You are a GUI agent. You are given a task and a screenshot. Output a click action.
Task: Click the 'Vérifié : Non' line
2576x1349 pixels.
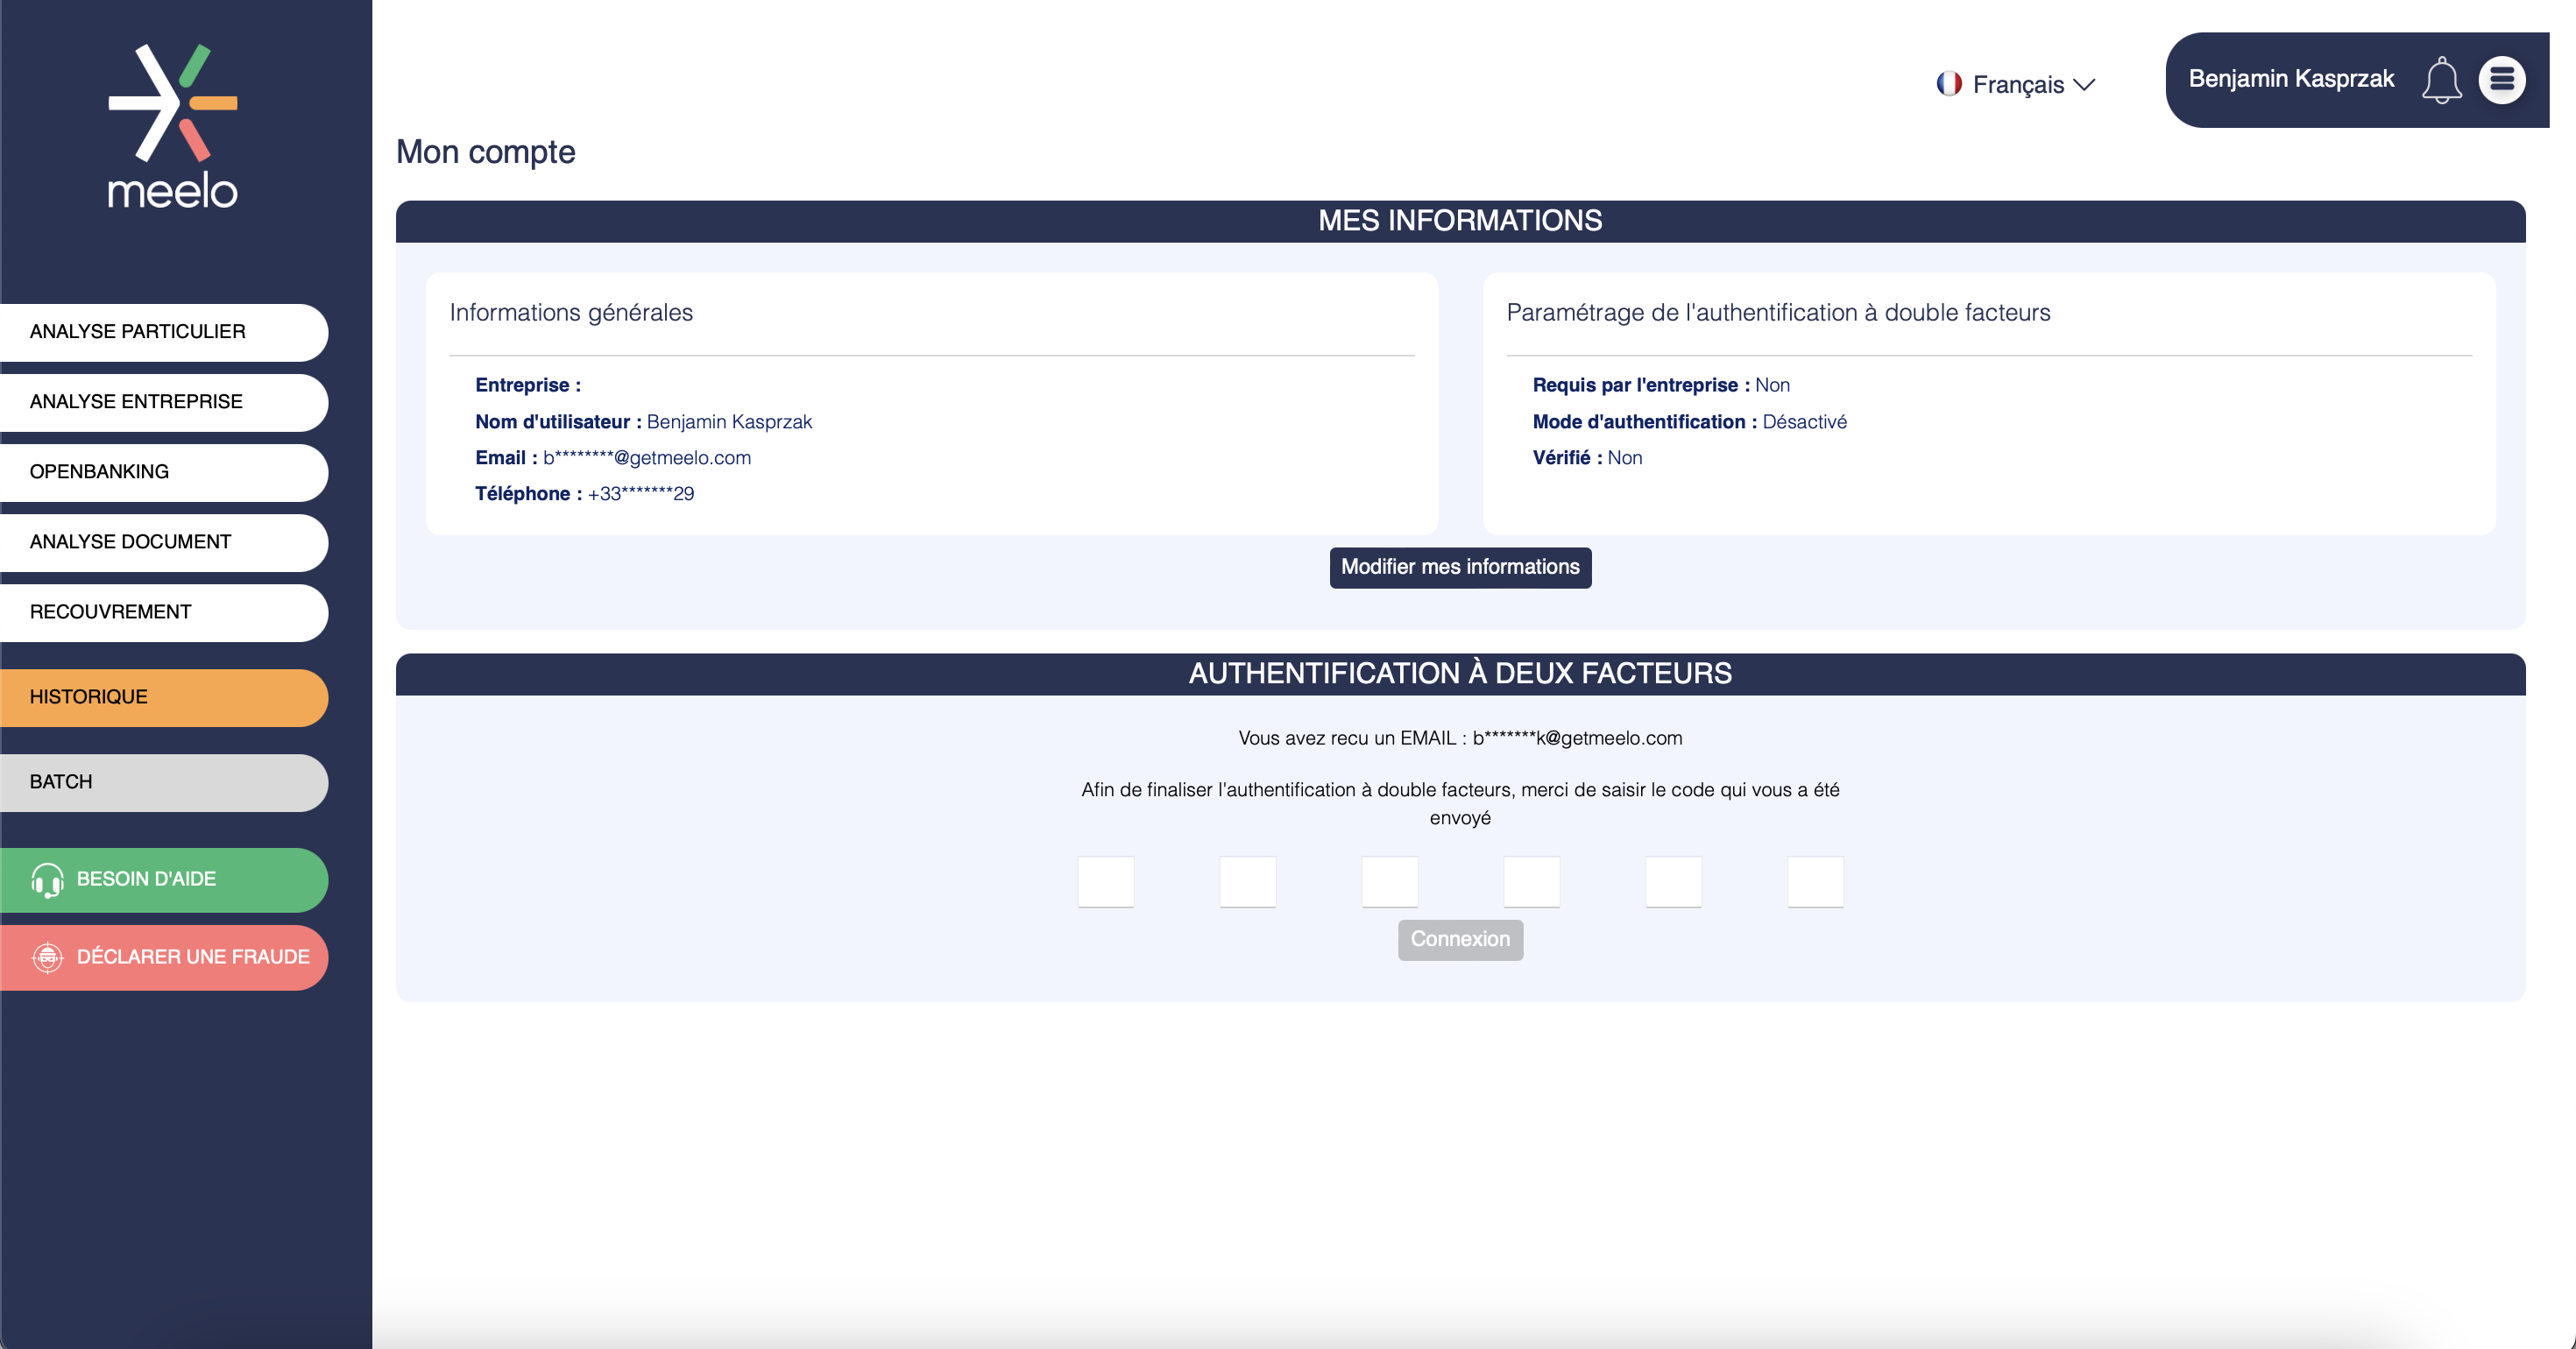(x=1587, y=458)
